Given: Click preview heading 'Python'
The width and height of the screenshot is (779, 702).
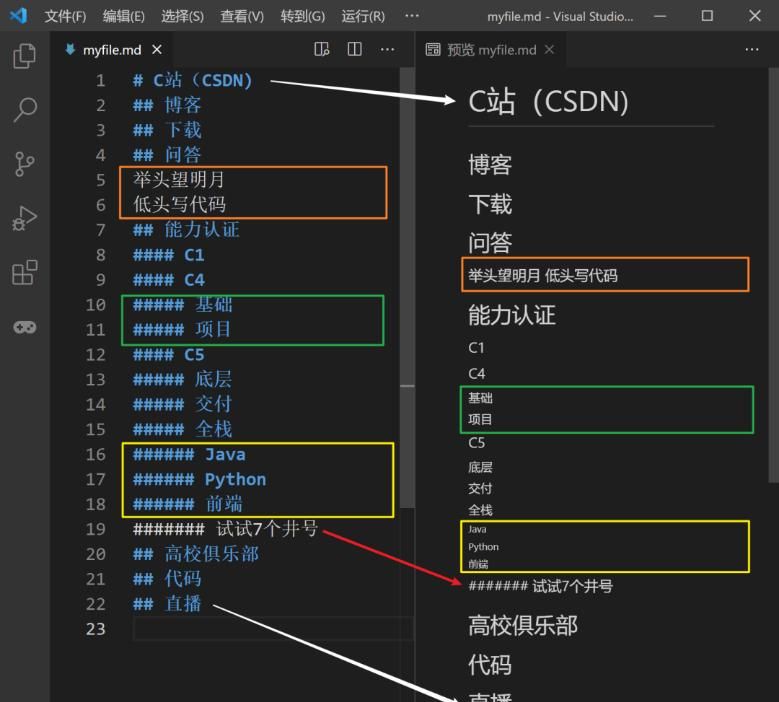Looking at the screenshot, I should pos(483,547).
